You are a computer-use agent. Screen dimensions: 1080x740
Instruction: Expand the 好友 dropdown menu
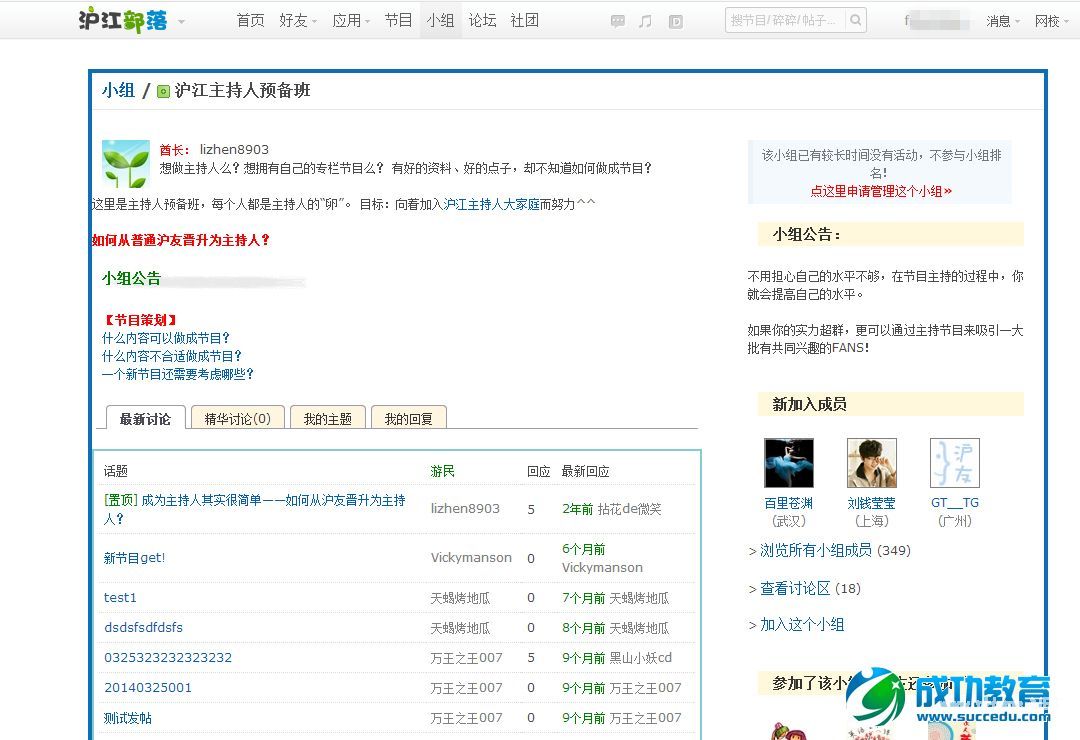coord(299,20)
